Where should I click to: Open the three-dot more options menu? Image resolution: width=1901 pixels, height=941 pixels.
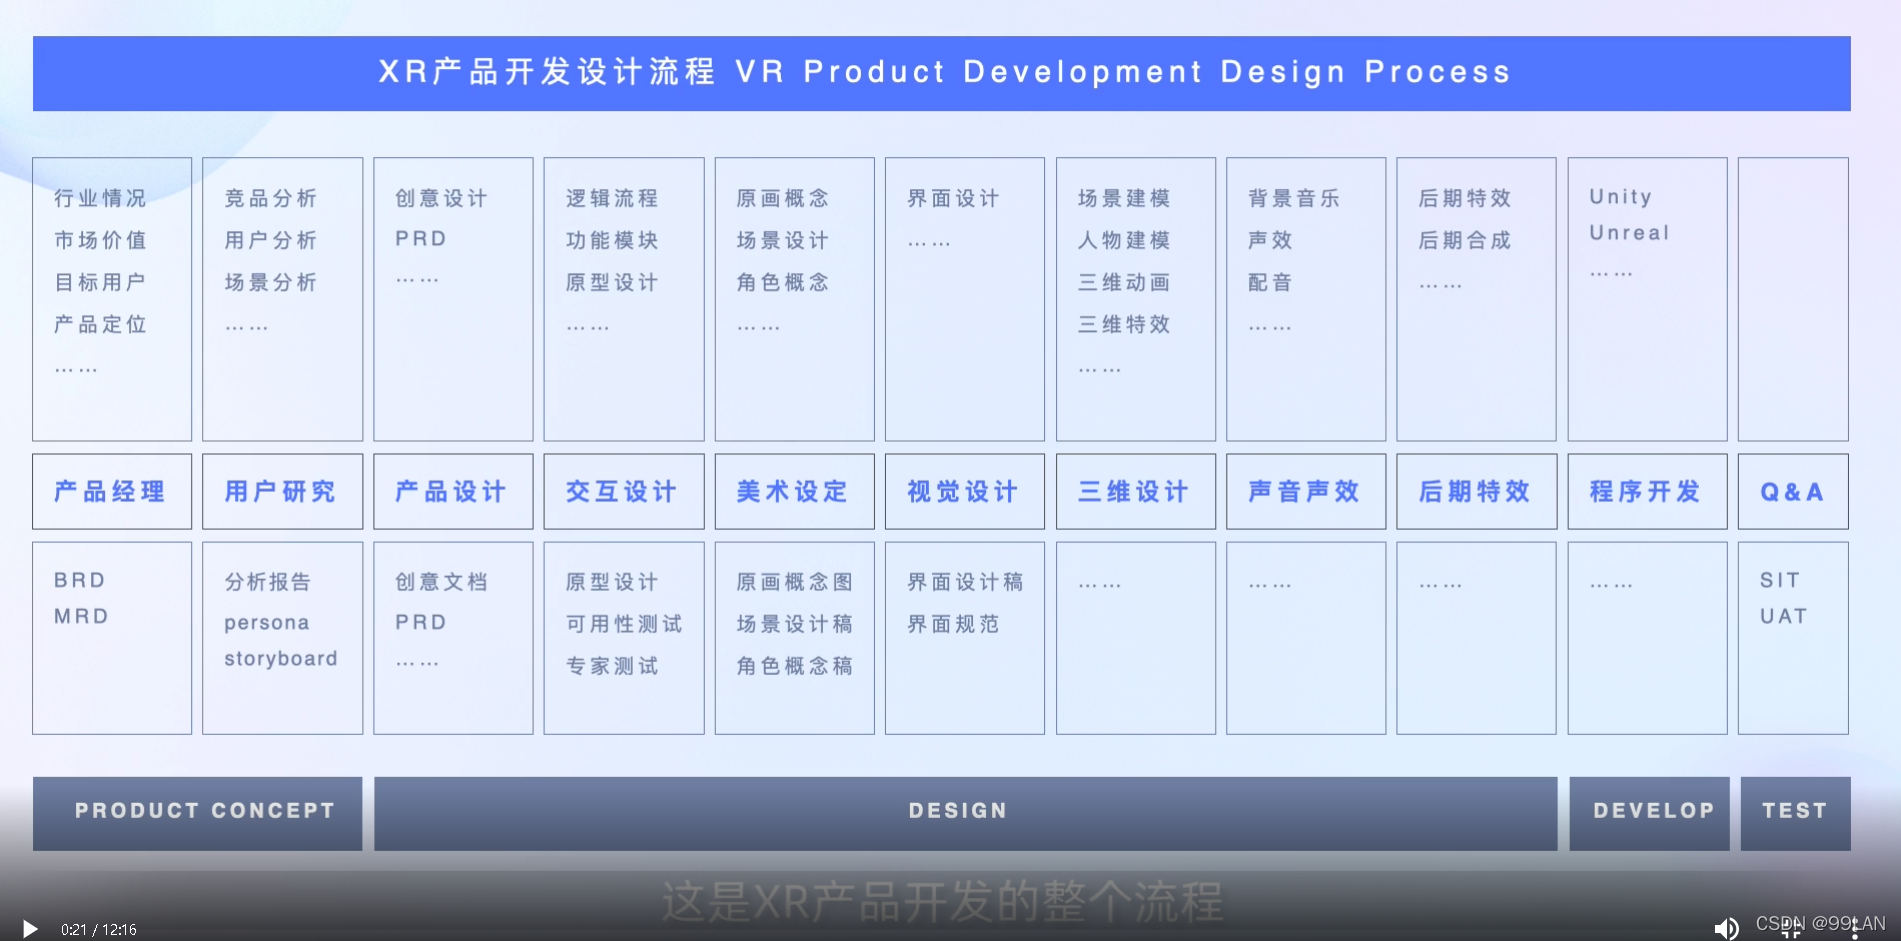pos(1856,929)
